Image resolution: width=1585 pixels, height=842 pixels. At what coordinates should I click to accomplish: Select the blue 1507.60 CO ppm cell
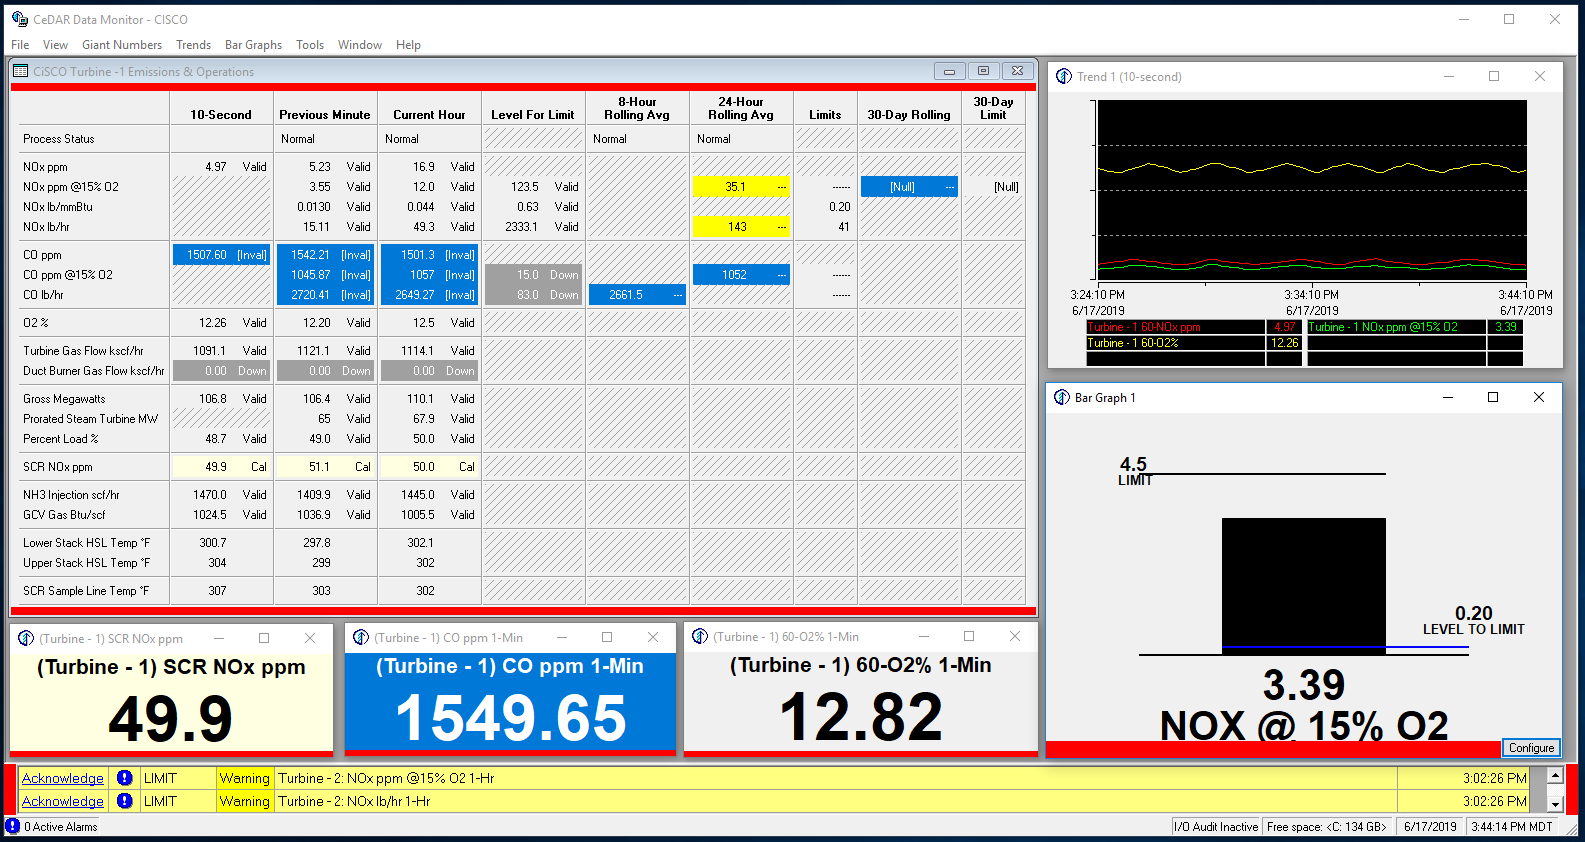click(x=221, y=255)
